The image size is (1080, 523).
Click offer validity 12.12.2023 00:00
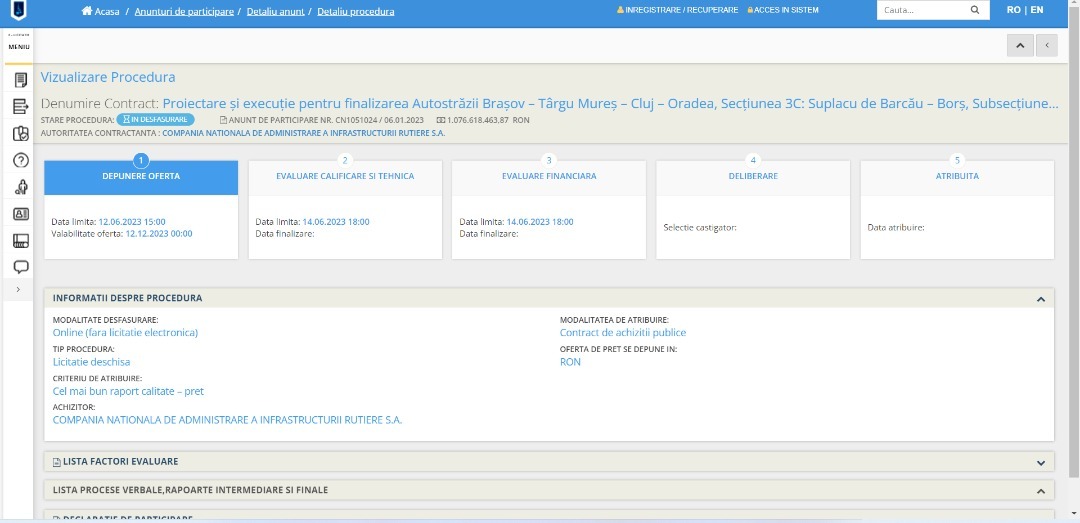coord(159,234)
